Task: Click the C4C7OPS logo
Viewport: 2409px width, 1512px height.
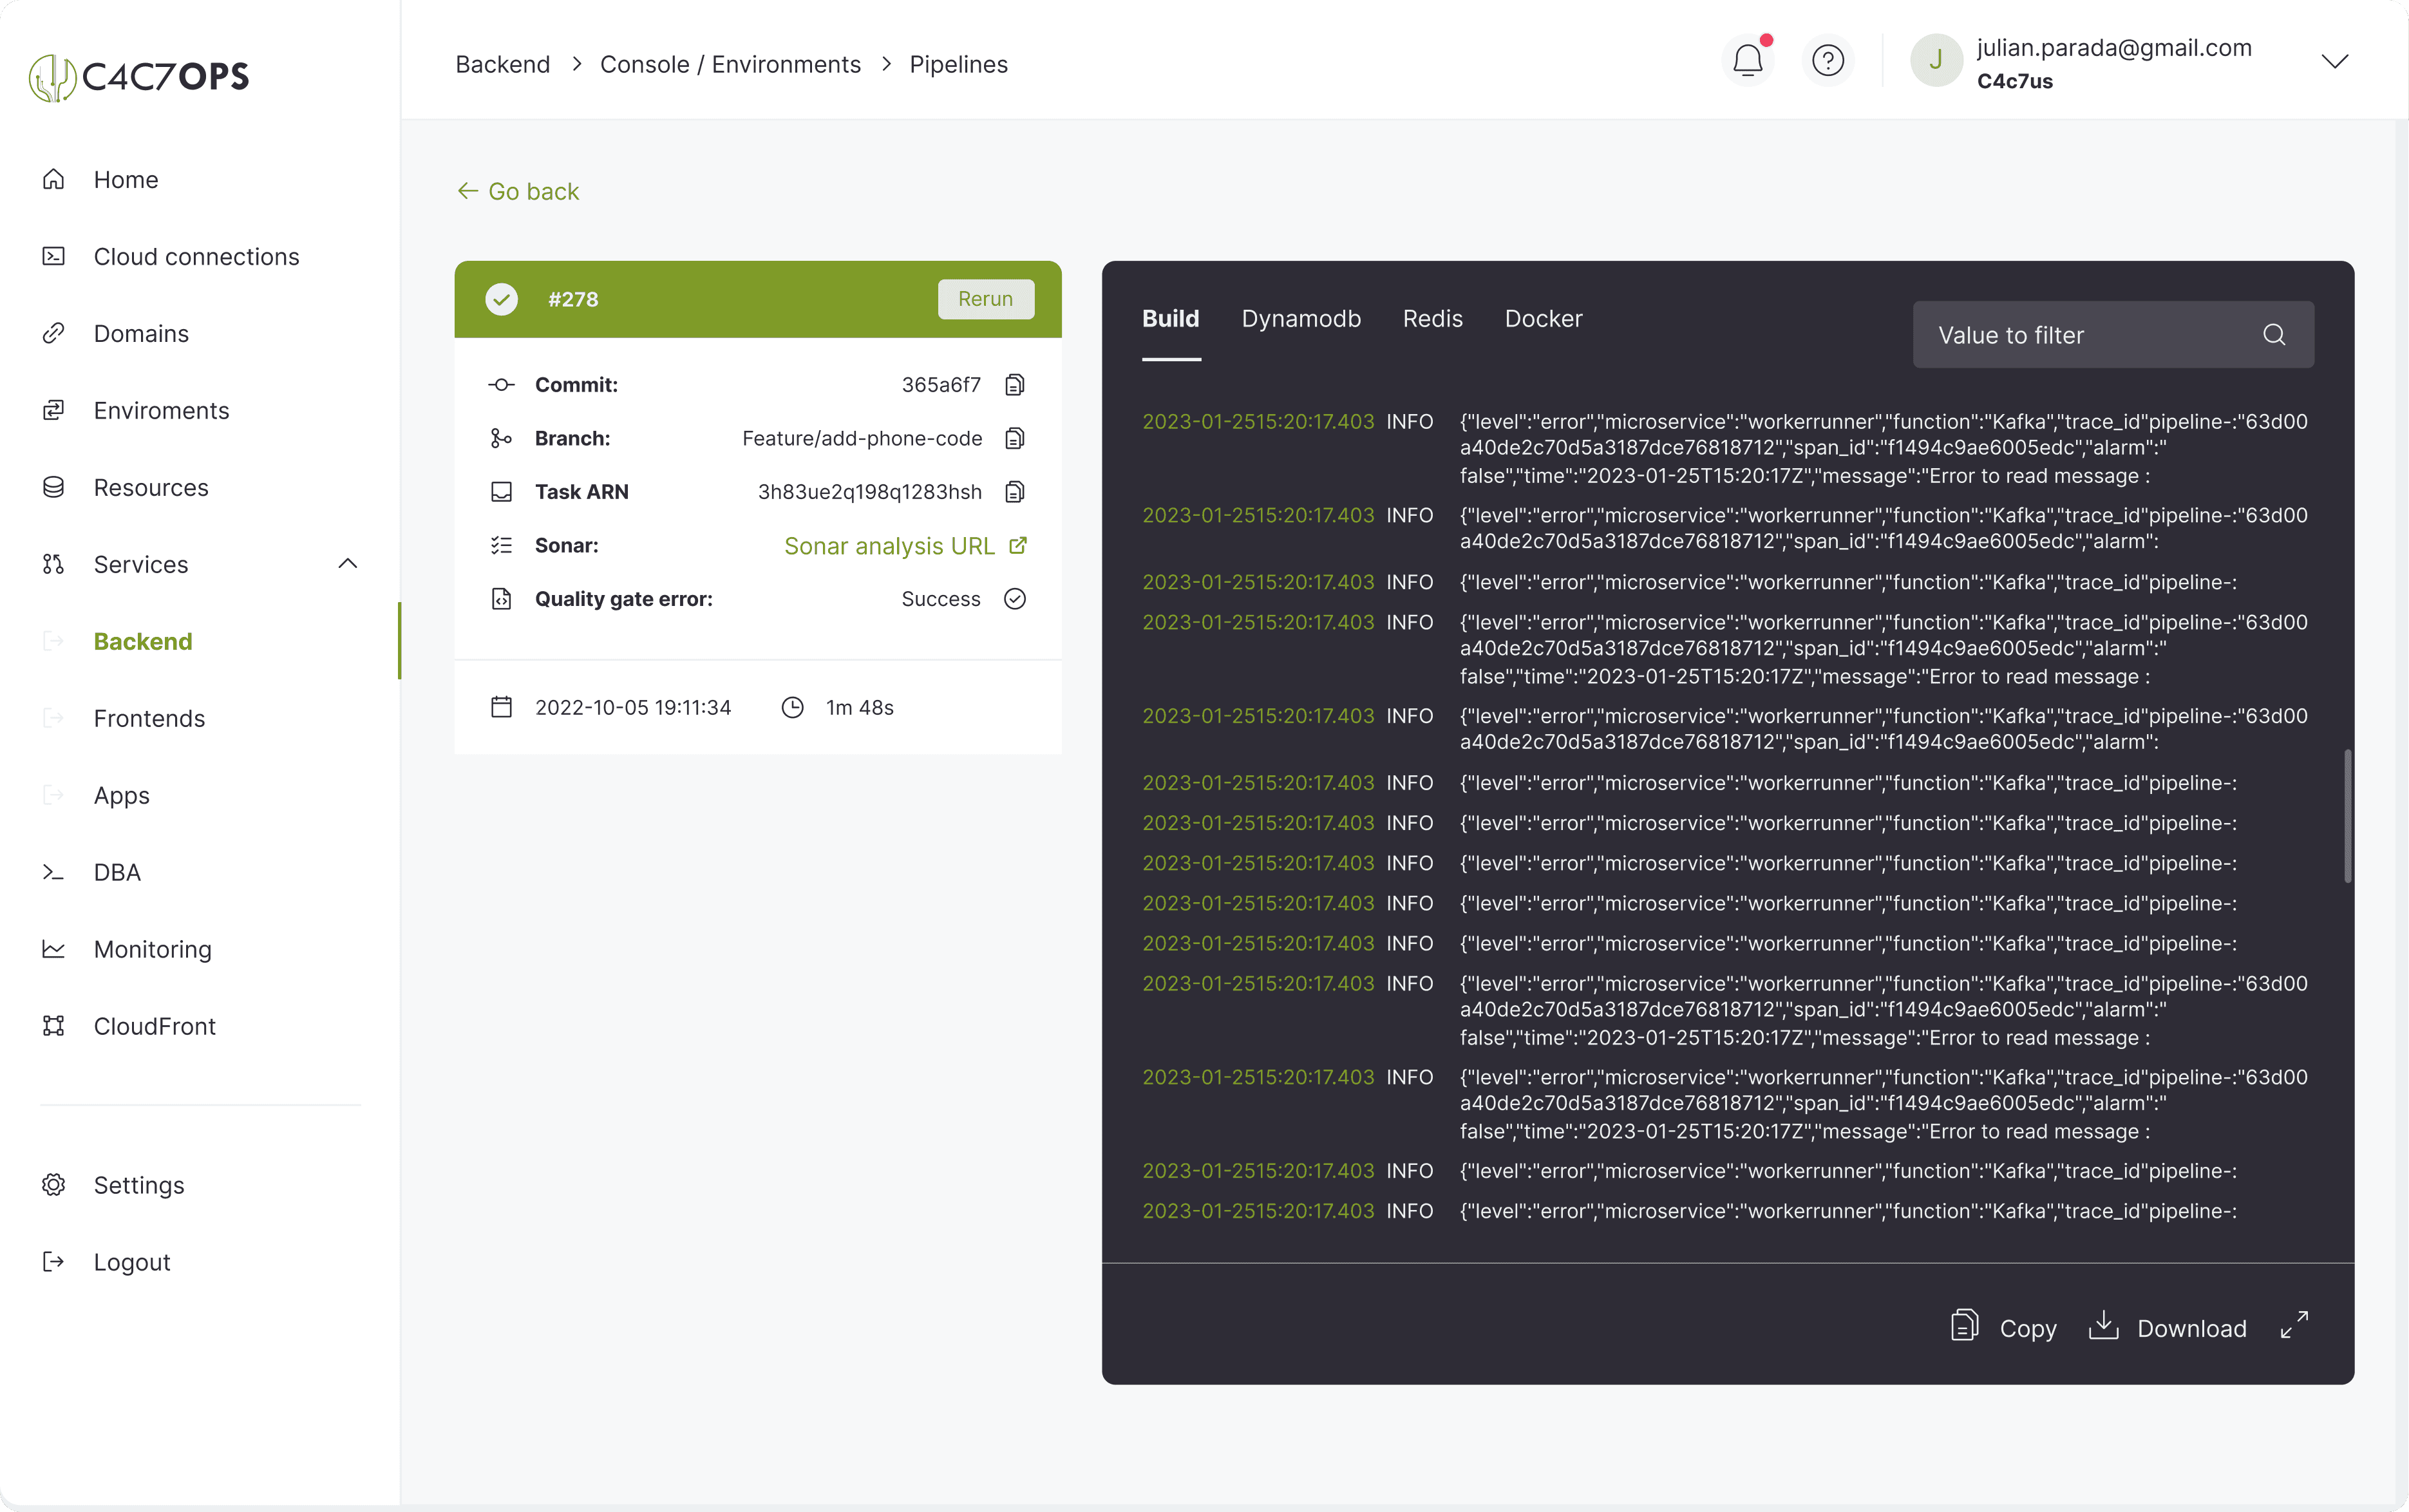Action: (139, 76)
